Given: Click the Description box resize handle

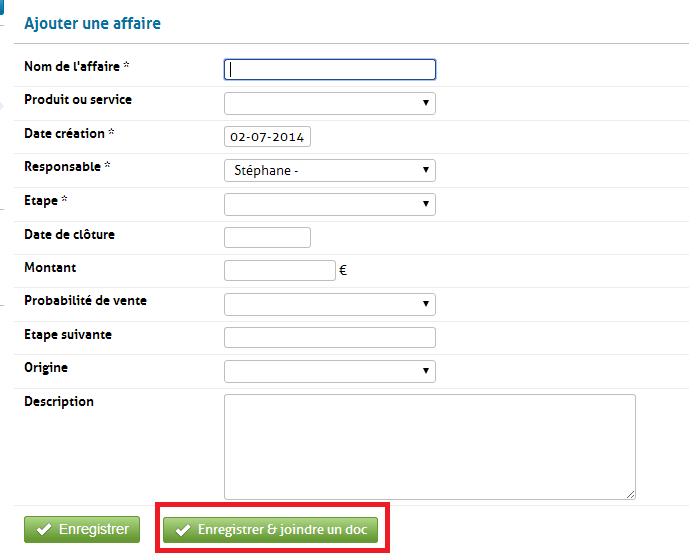Looking at the screenshot, I should coord(630,493).
